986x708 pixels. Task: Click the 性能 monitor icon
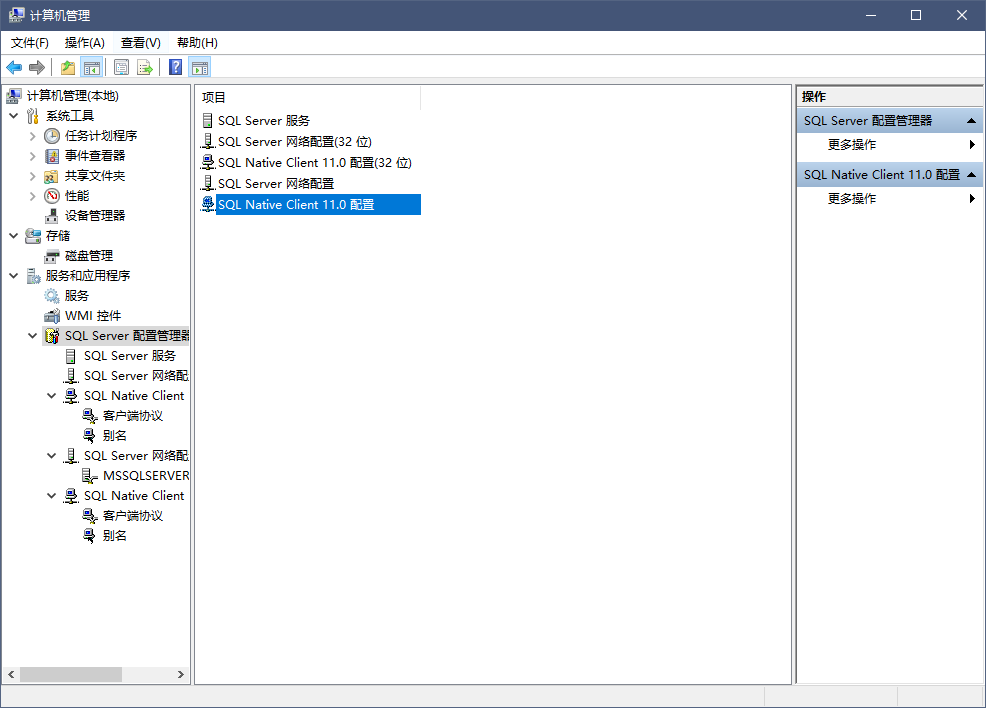click(x=52, y=196)
